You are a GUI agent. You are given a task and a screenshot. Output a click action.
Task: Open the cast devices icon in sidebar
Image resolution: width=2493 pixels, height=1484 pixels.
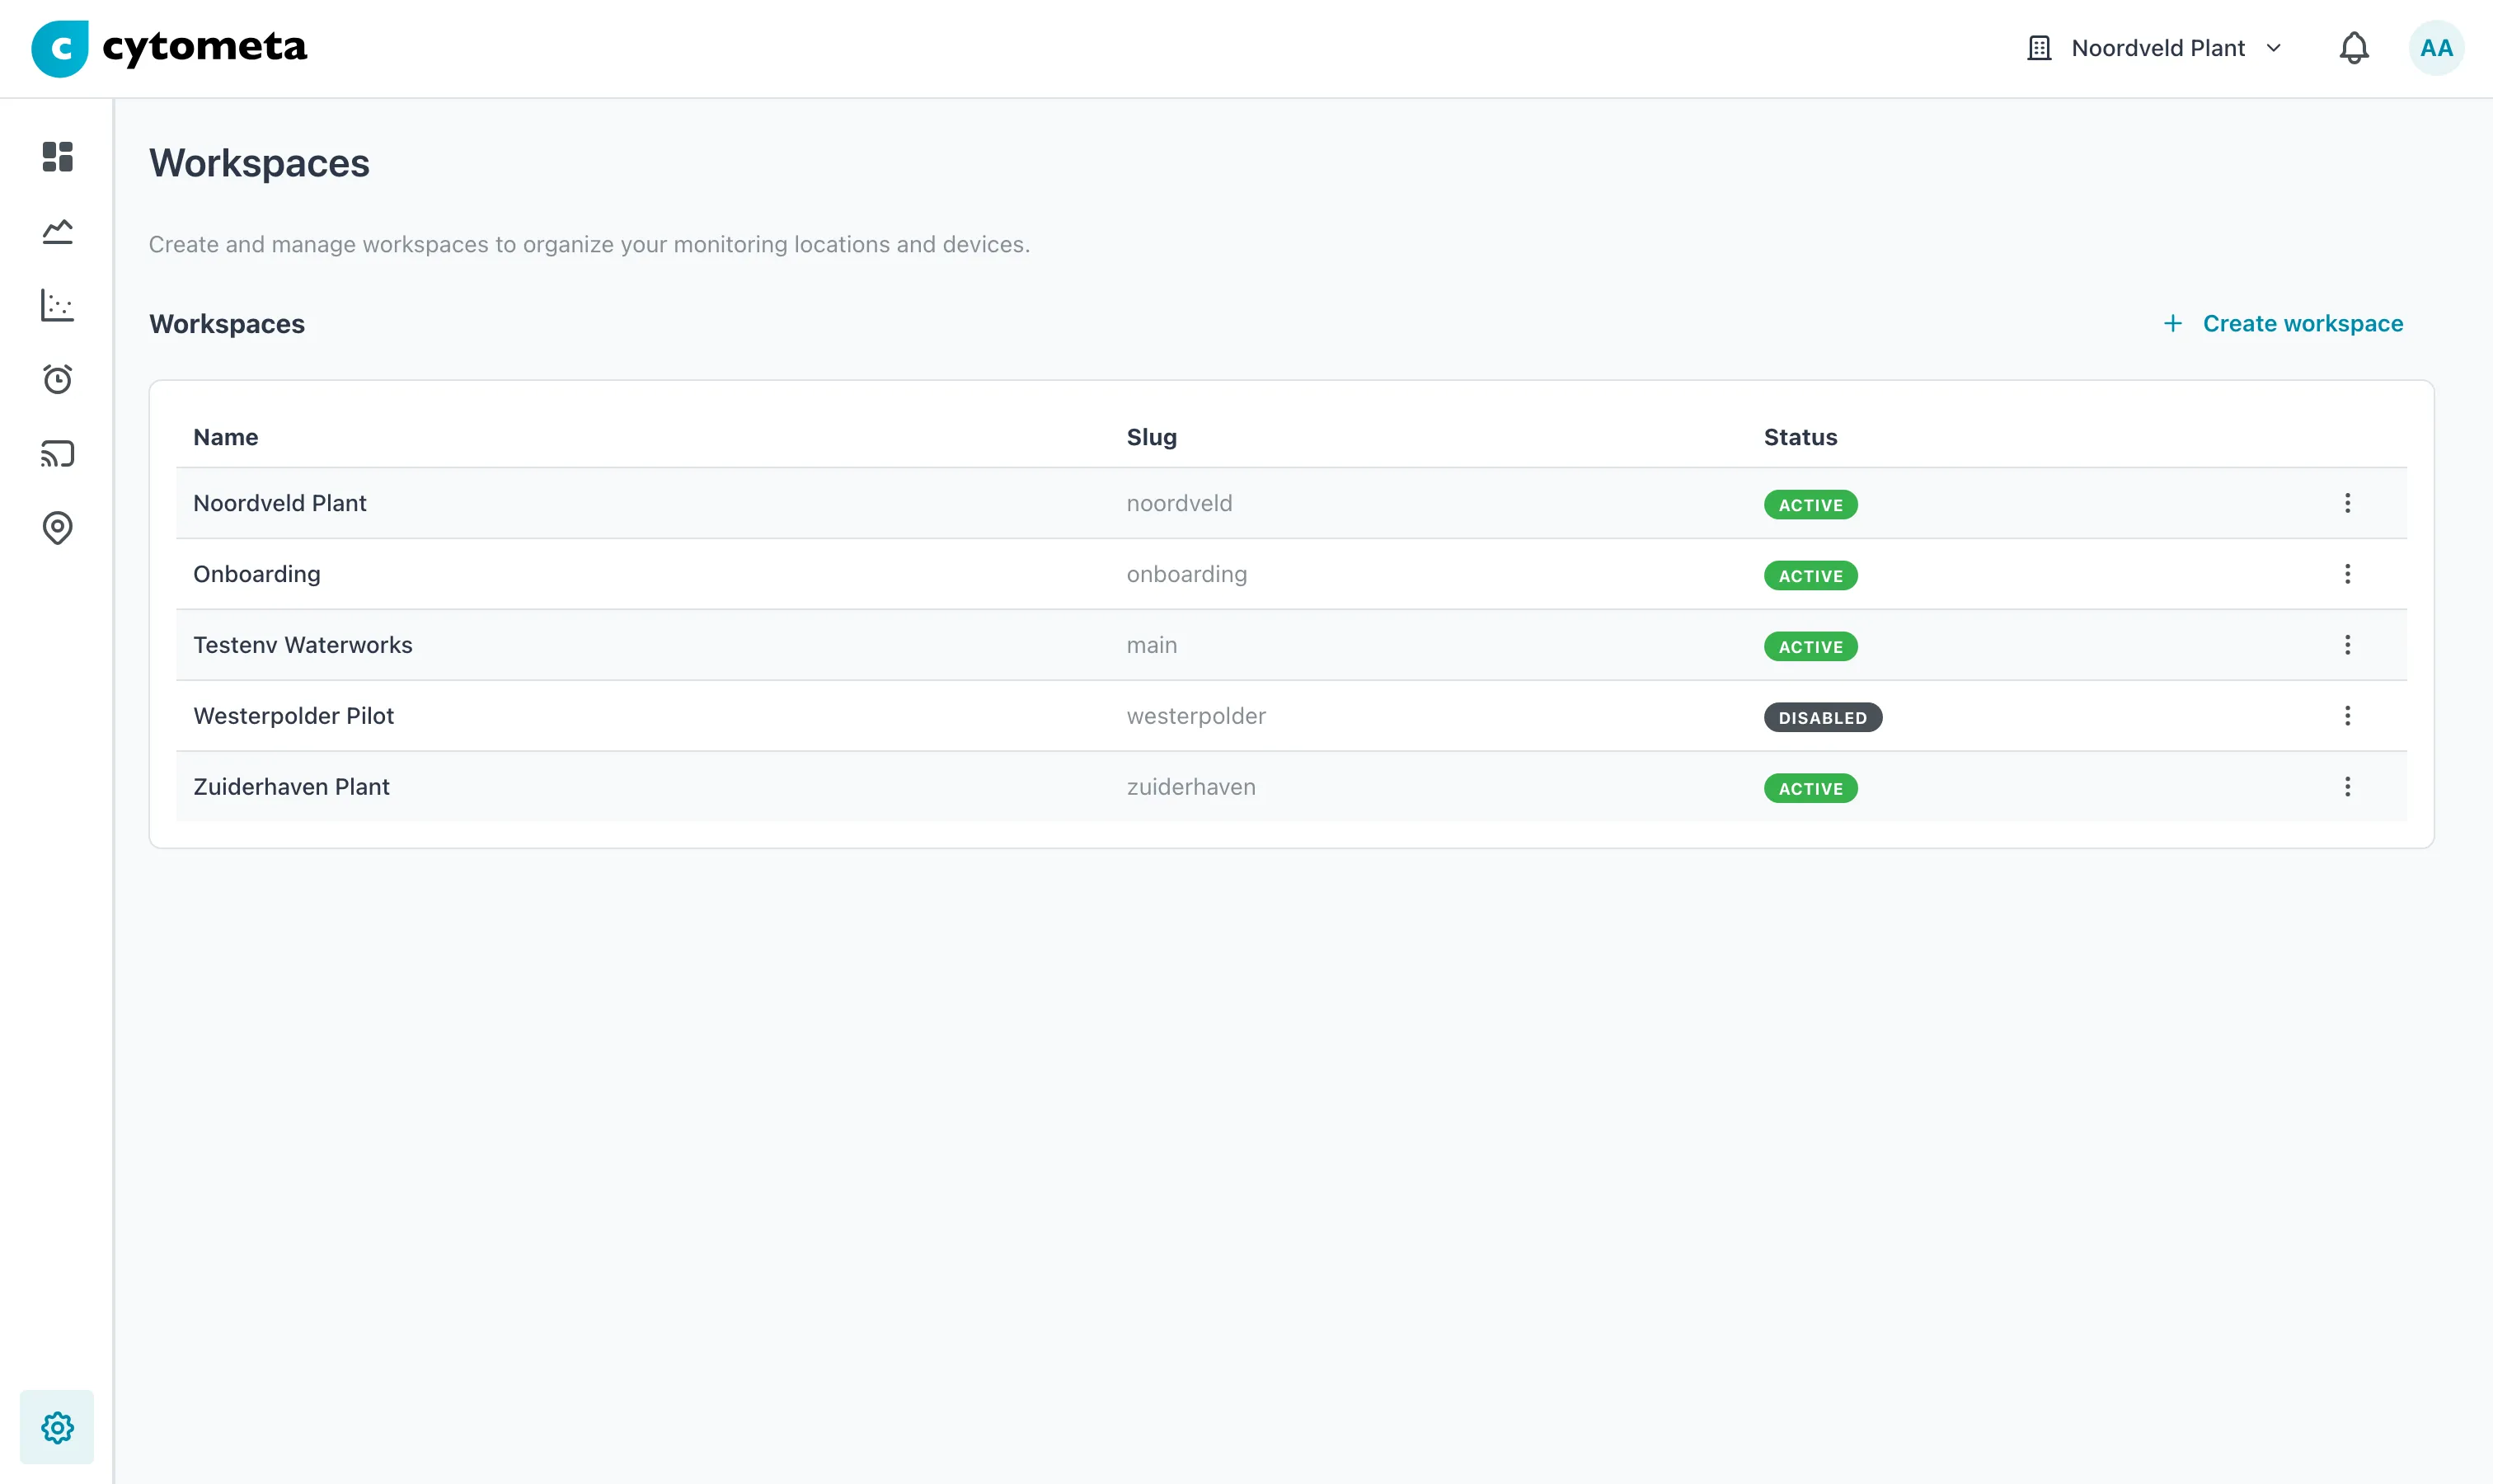tap(57, 453)
